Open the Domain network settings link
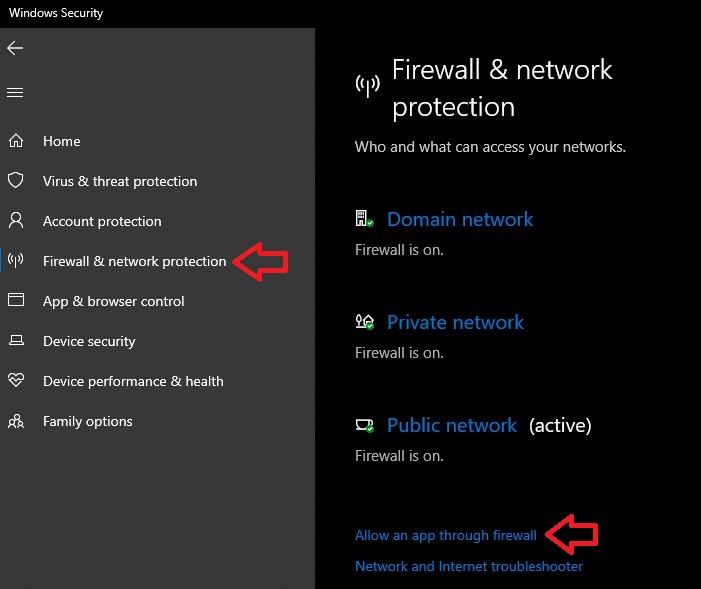Image resolution: width=701 pixels, height=589 pixels. (460, 219)
